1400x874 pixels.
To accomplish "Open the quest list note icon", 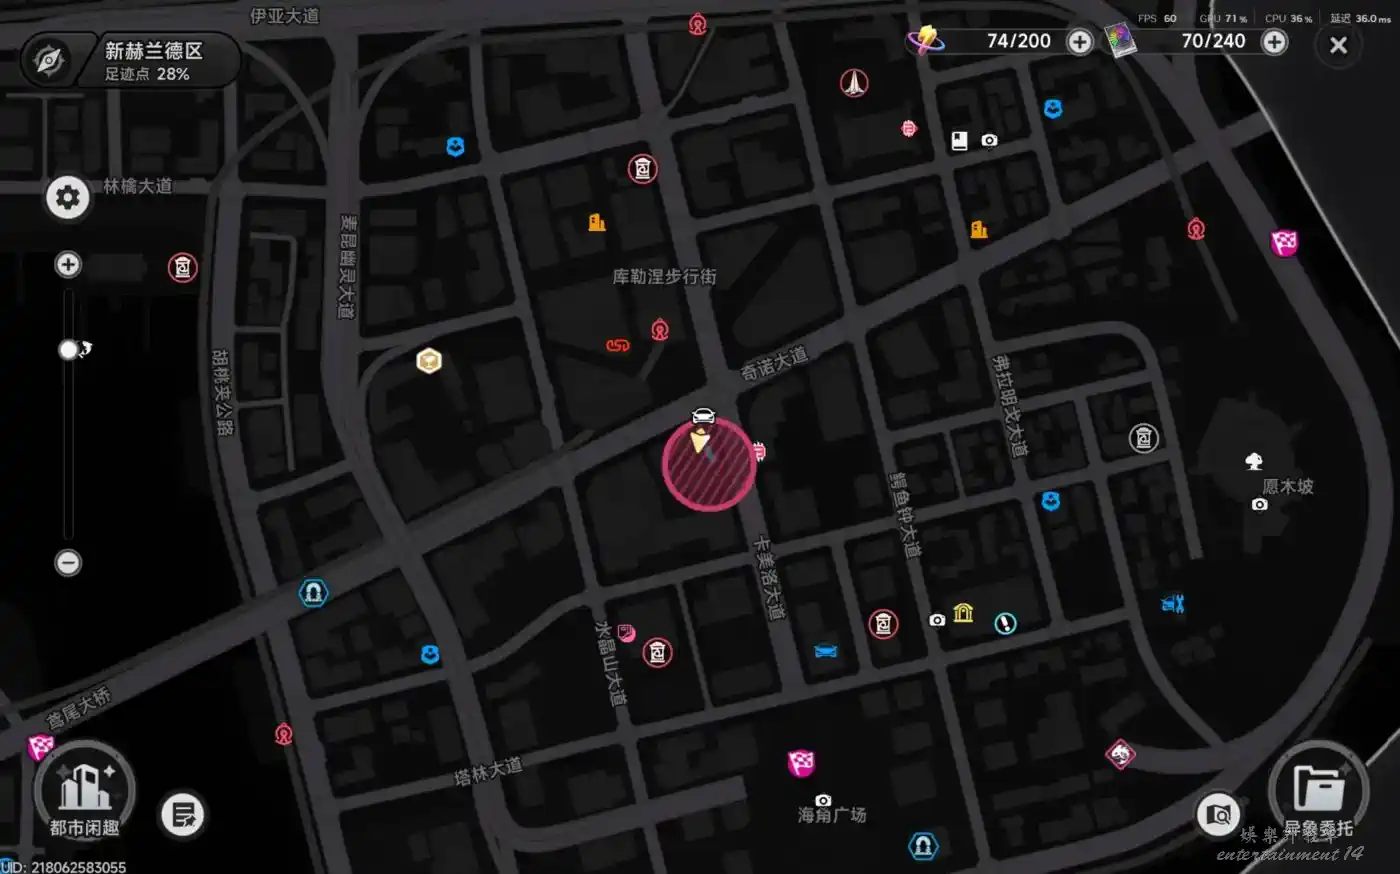I will point(183,815).
